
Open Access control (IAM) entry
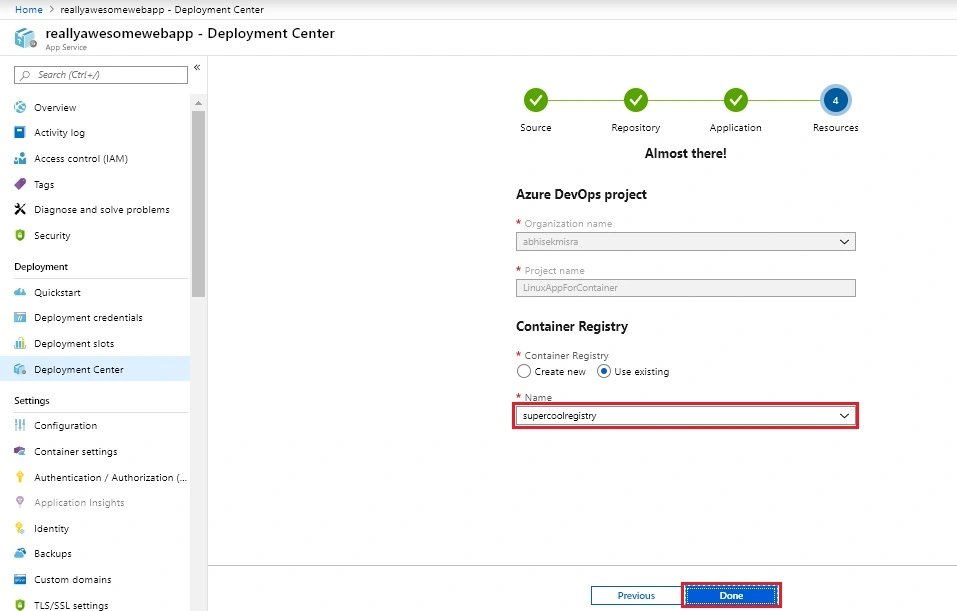(x=81, y=159)
